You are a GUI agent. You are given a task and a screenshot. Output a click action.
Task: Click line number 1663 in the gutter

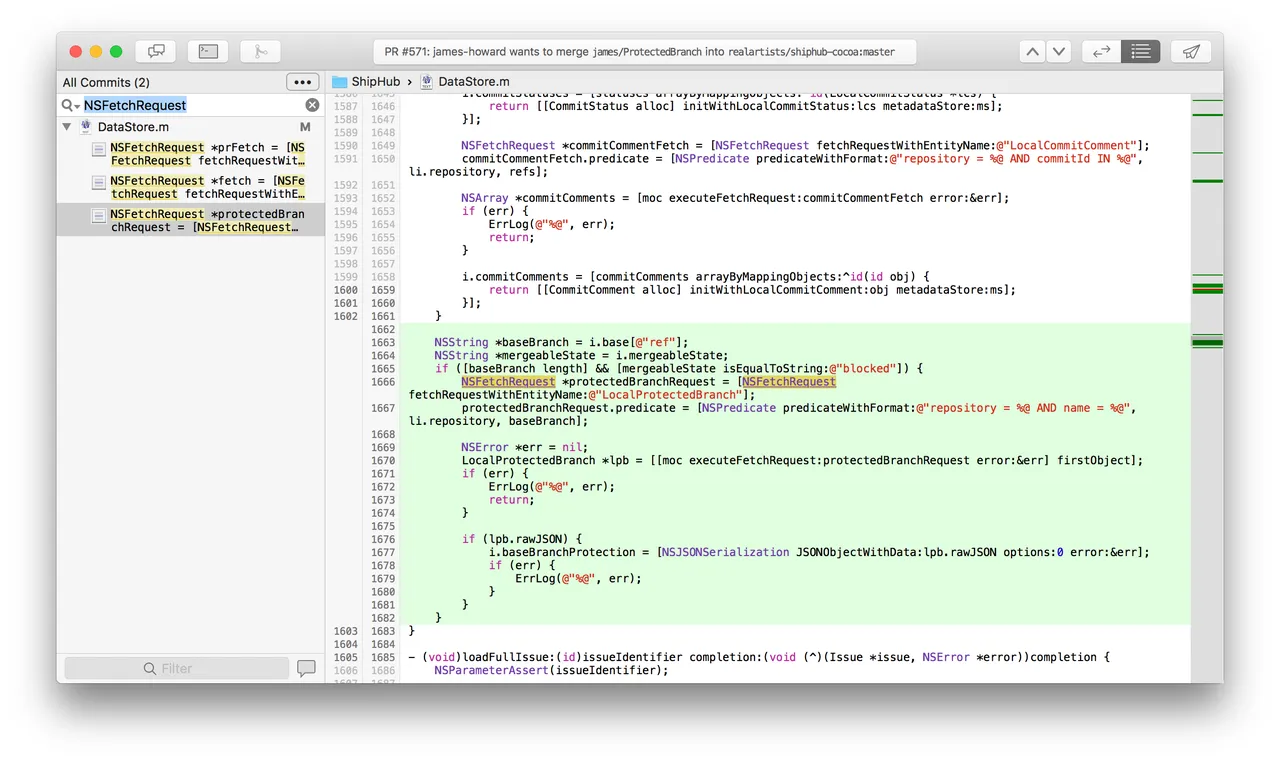pyautogui.click(x=383, y=342)
